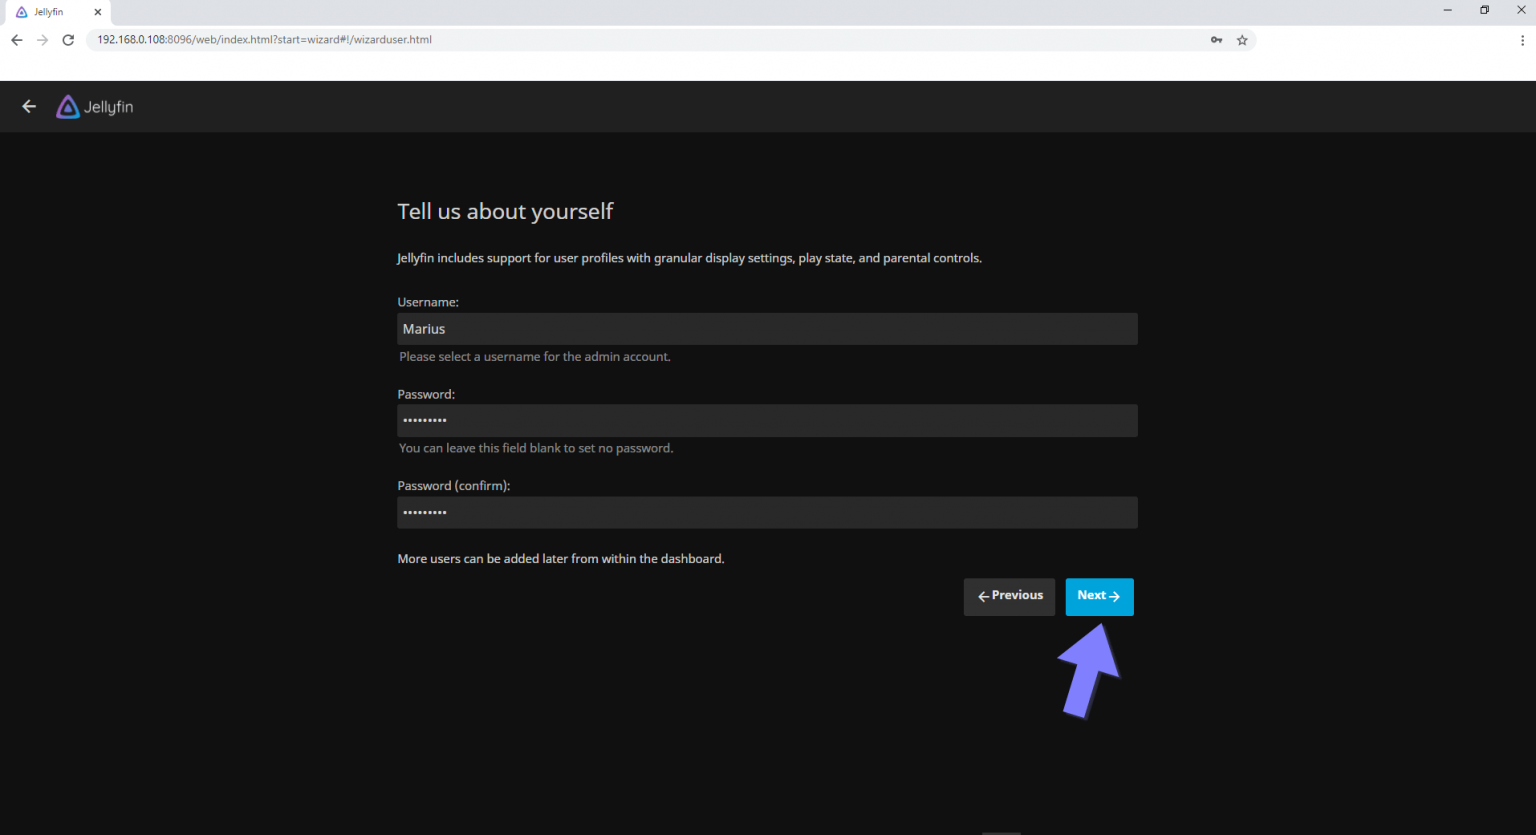
Task: Focus the Password input field
Action: tap(767, 421)
